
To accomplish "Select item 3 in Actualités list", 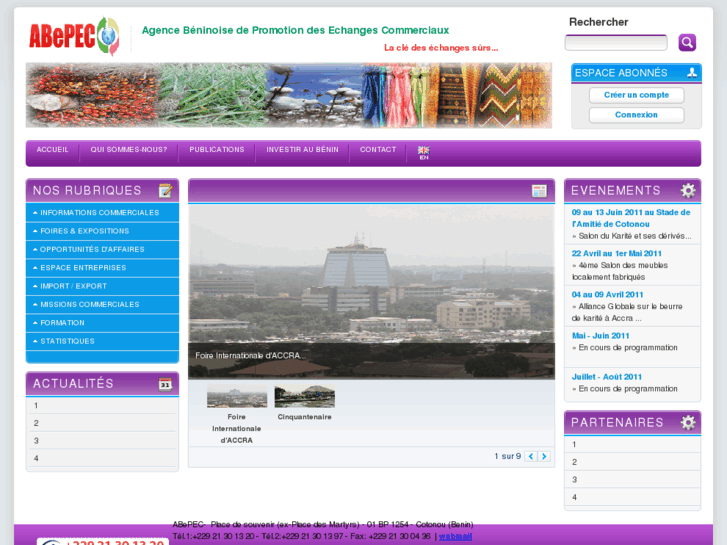I will [102, 441].
